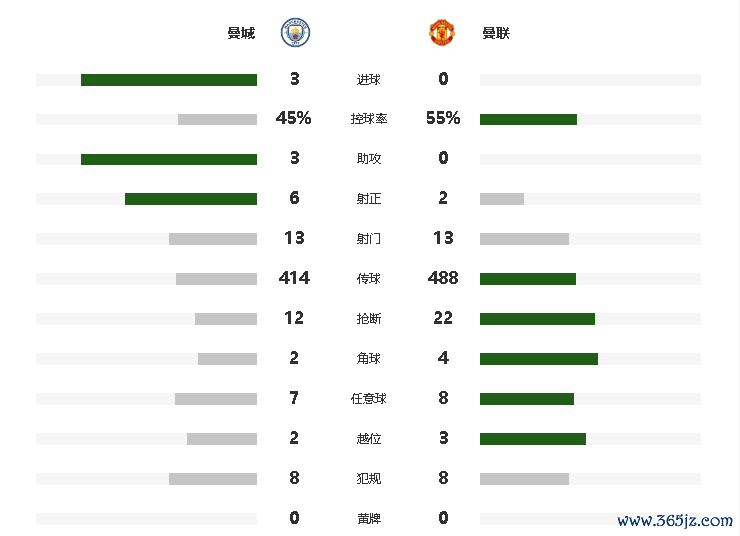Viewport: 740px width, 536px height.
Task: Select the 助攻 row label
Action: click(x=368, y=159)
